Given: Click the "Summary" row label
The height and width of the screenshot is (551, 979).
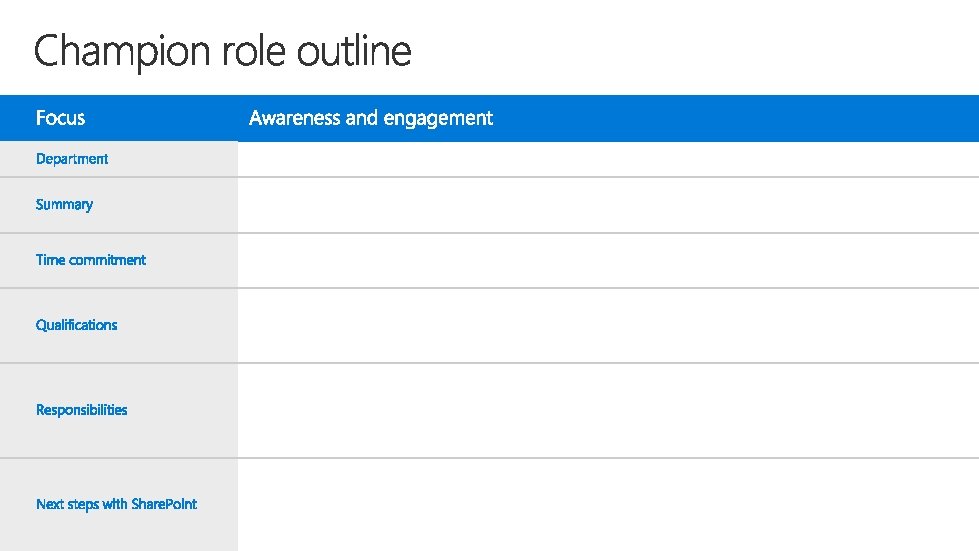Looking at the screenshot, I should (x=64, y=205).
